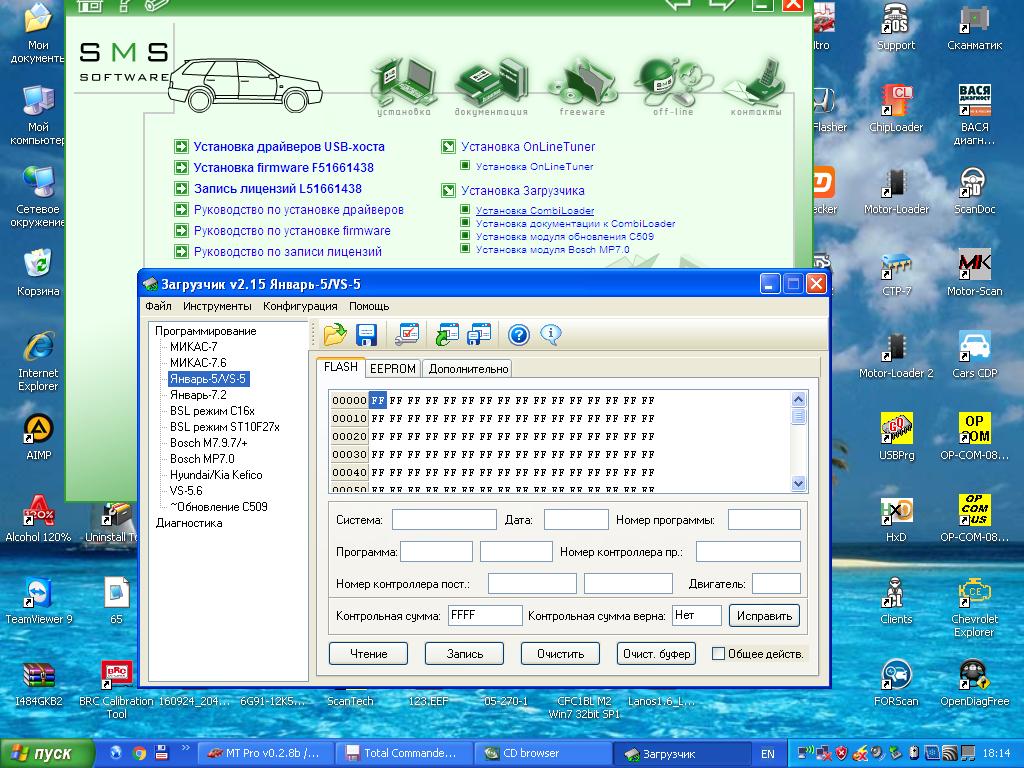
Task: Click the cascaded windows toolbar icon
Action: 479,334
